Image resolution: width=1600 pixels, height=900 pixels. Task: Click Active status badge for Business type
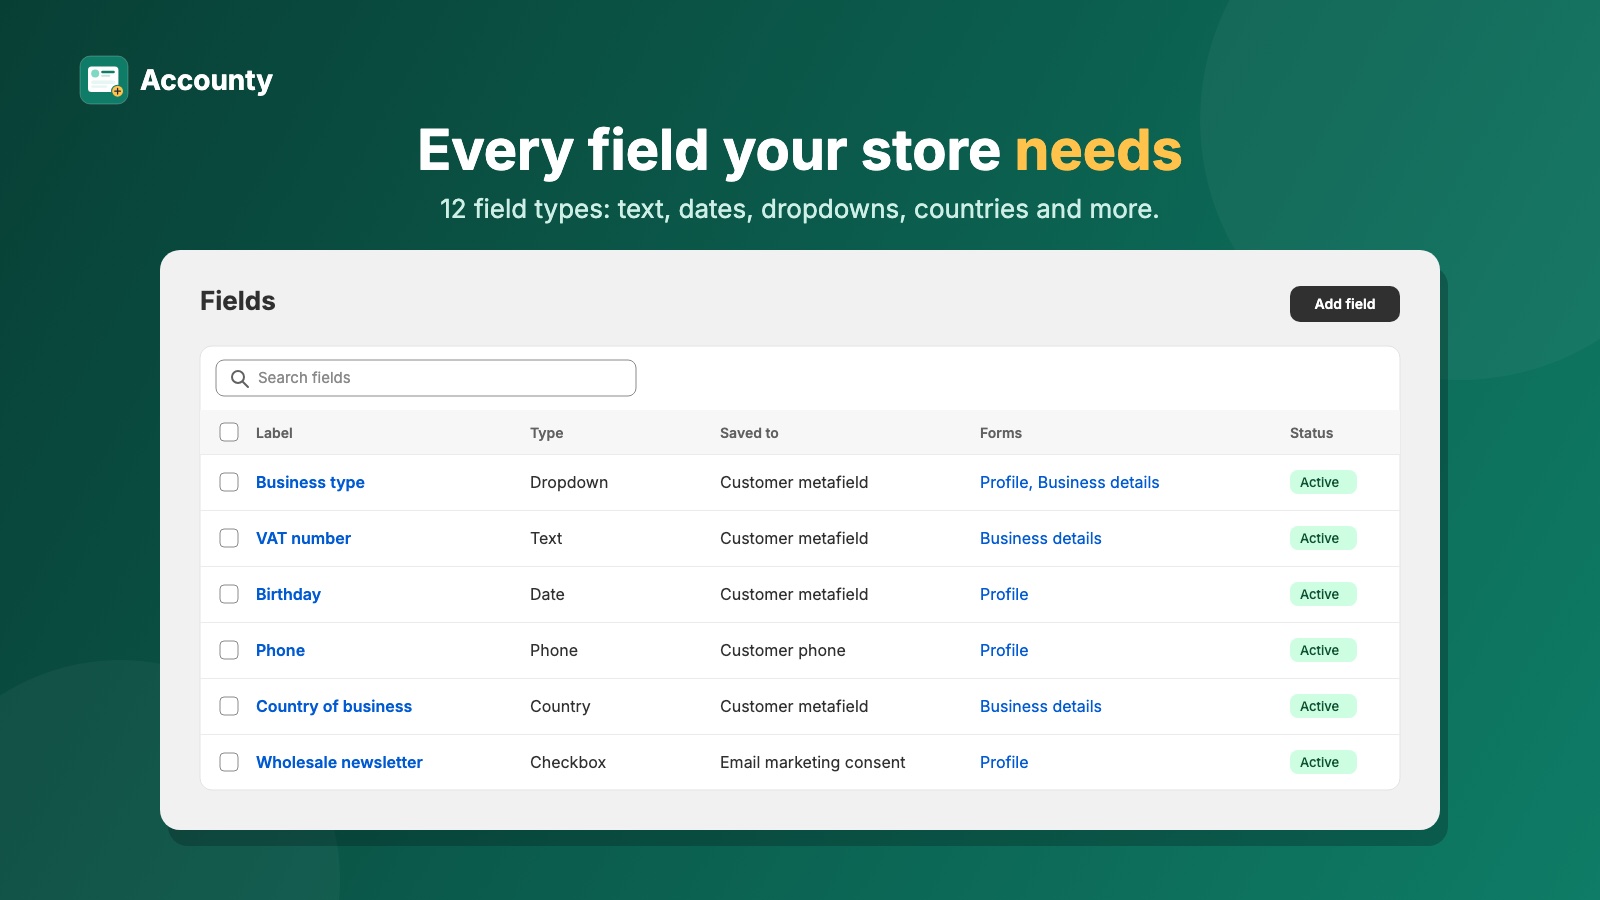click(x=1323, y=482)
